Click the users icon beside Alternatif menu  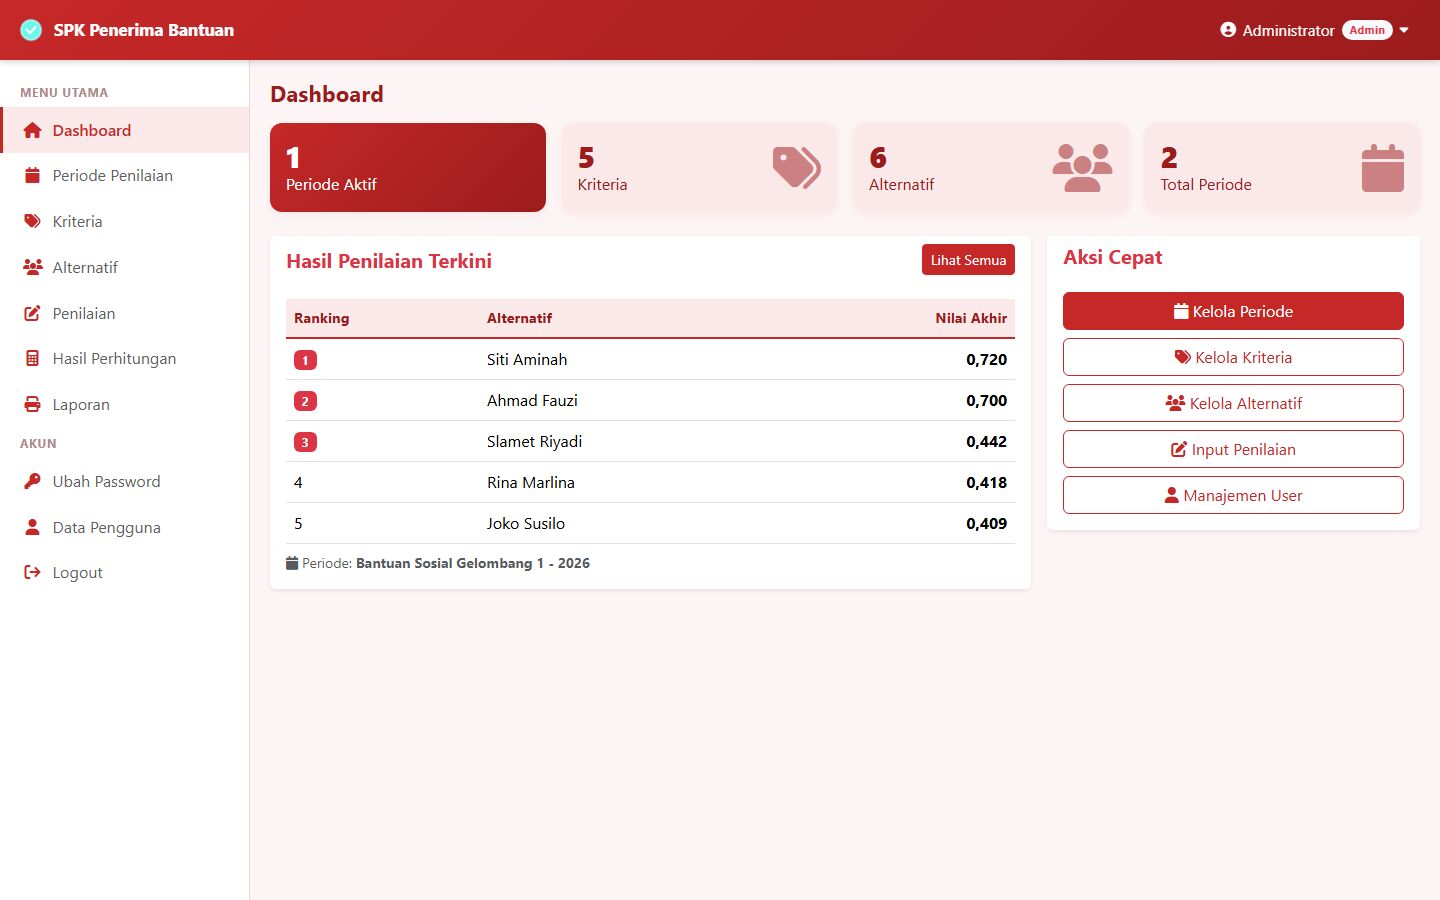coord(33,267)
